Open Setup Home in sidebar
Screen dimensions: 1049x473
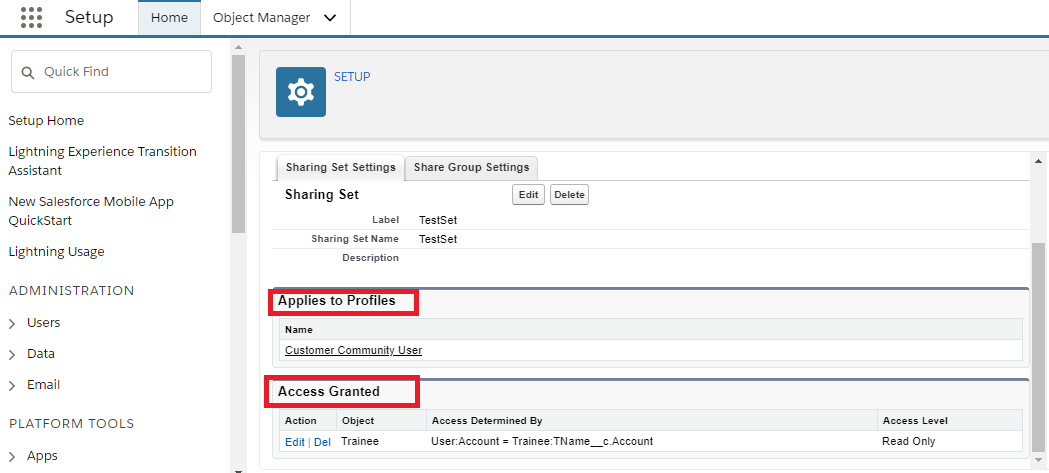tap(46, 120)
